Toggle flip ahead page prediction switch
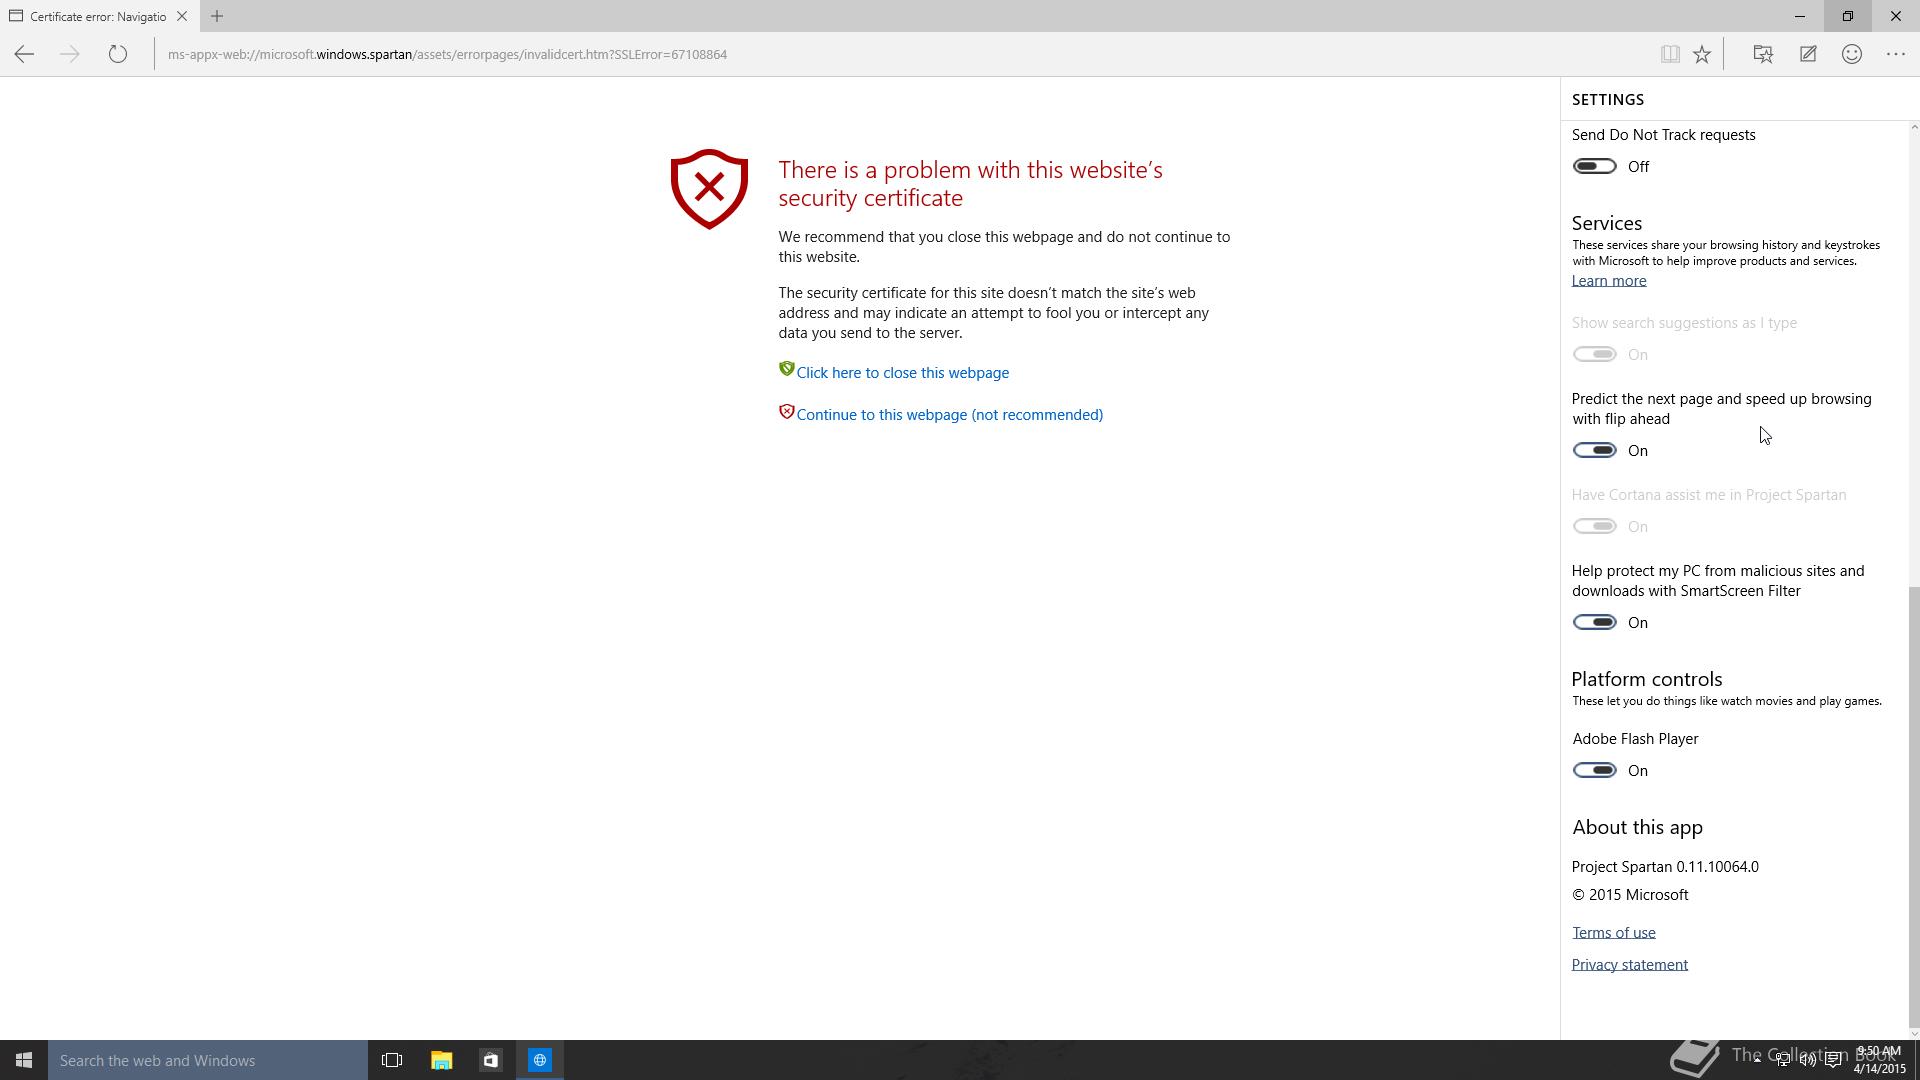1920x1080 pixels. click(1594, 450)
